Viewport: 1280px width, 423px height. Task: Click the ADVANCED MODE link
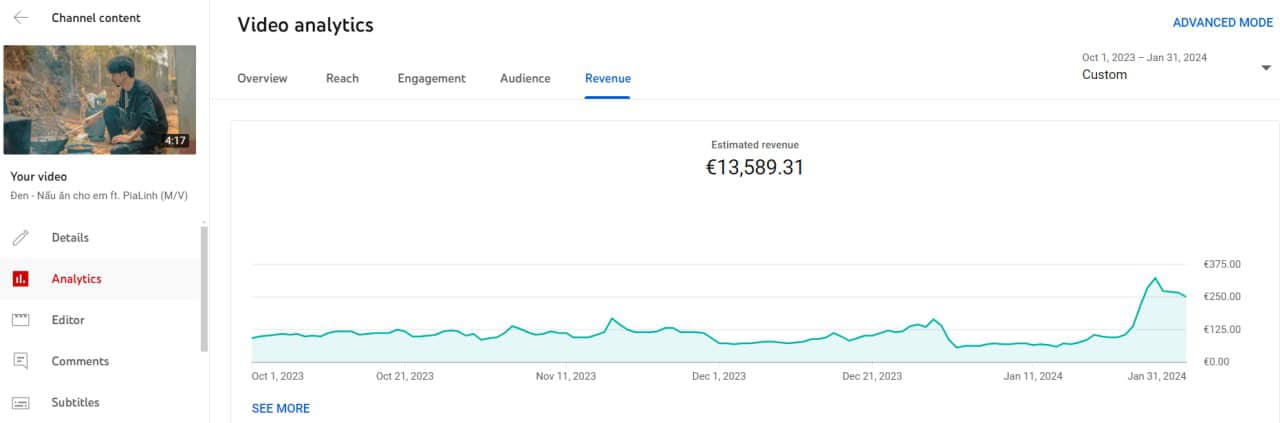pyautogui.click(x=1222, y=22)
